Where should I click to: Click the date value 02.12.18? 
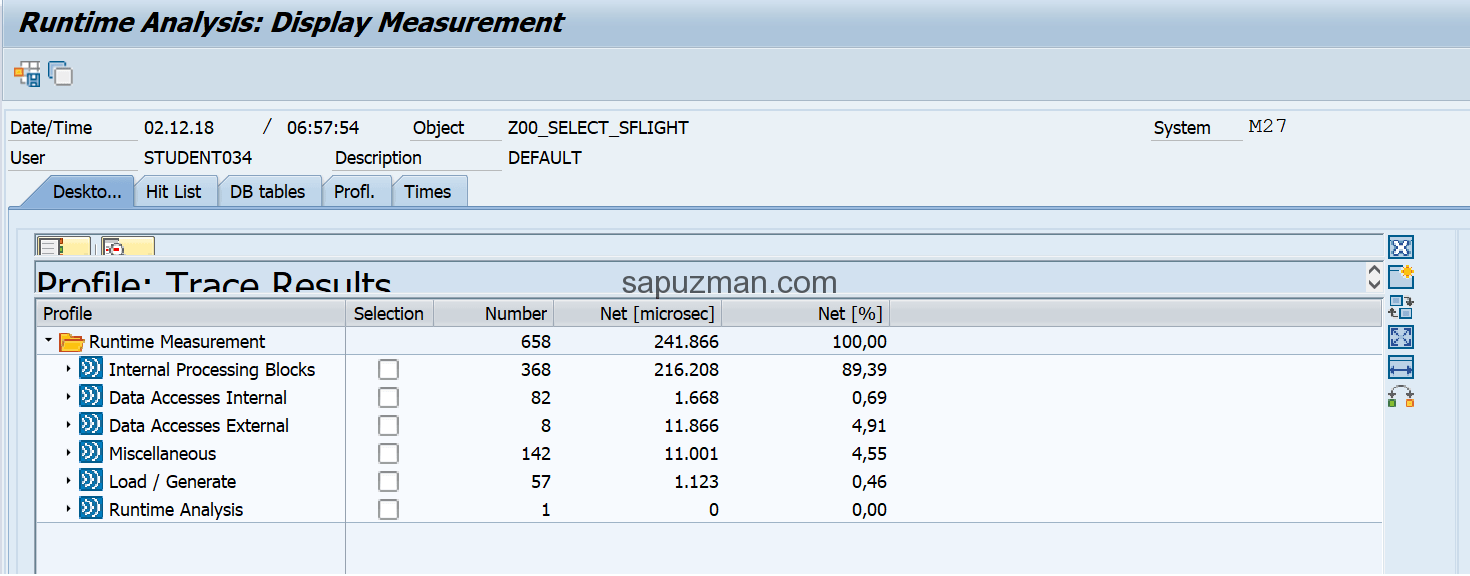click(x=179, y=128)
